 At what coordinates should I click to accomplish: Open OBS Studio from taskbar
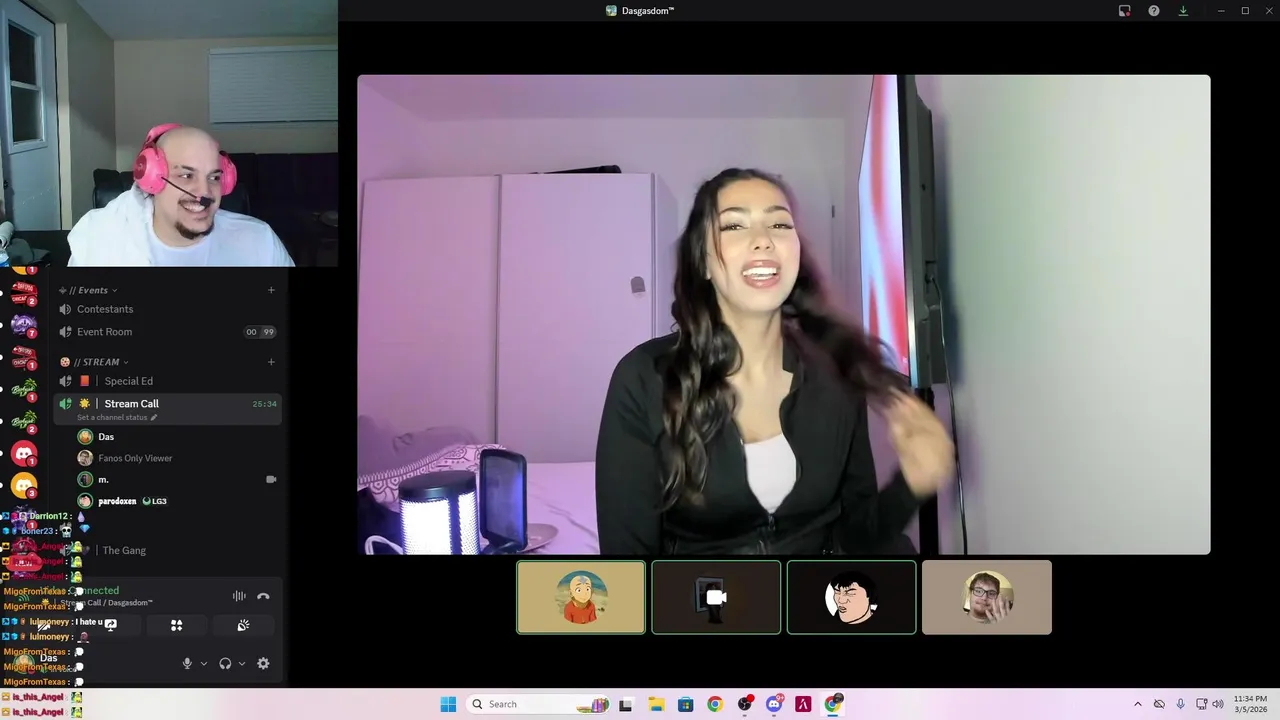click(x=745, y=704)
